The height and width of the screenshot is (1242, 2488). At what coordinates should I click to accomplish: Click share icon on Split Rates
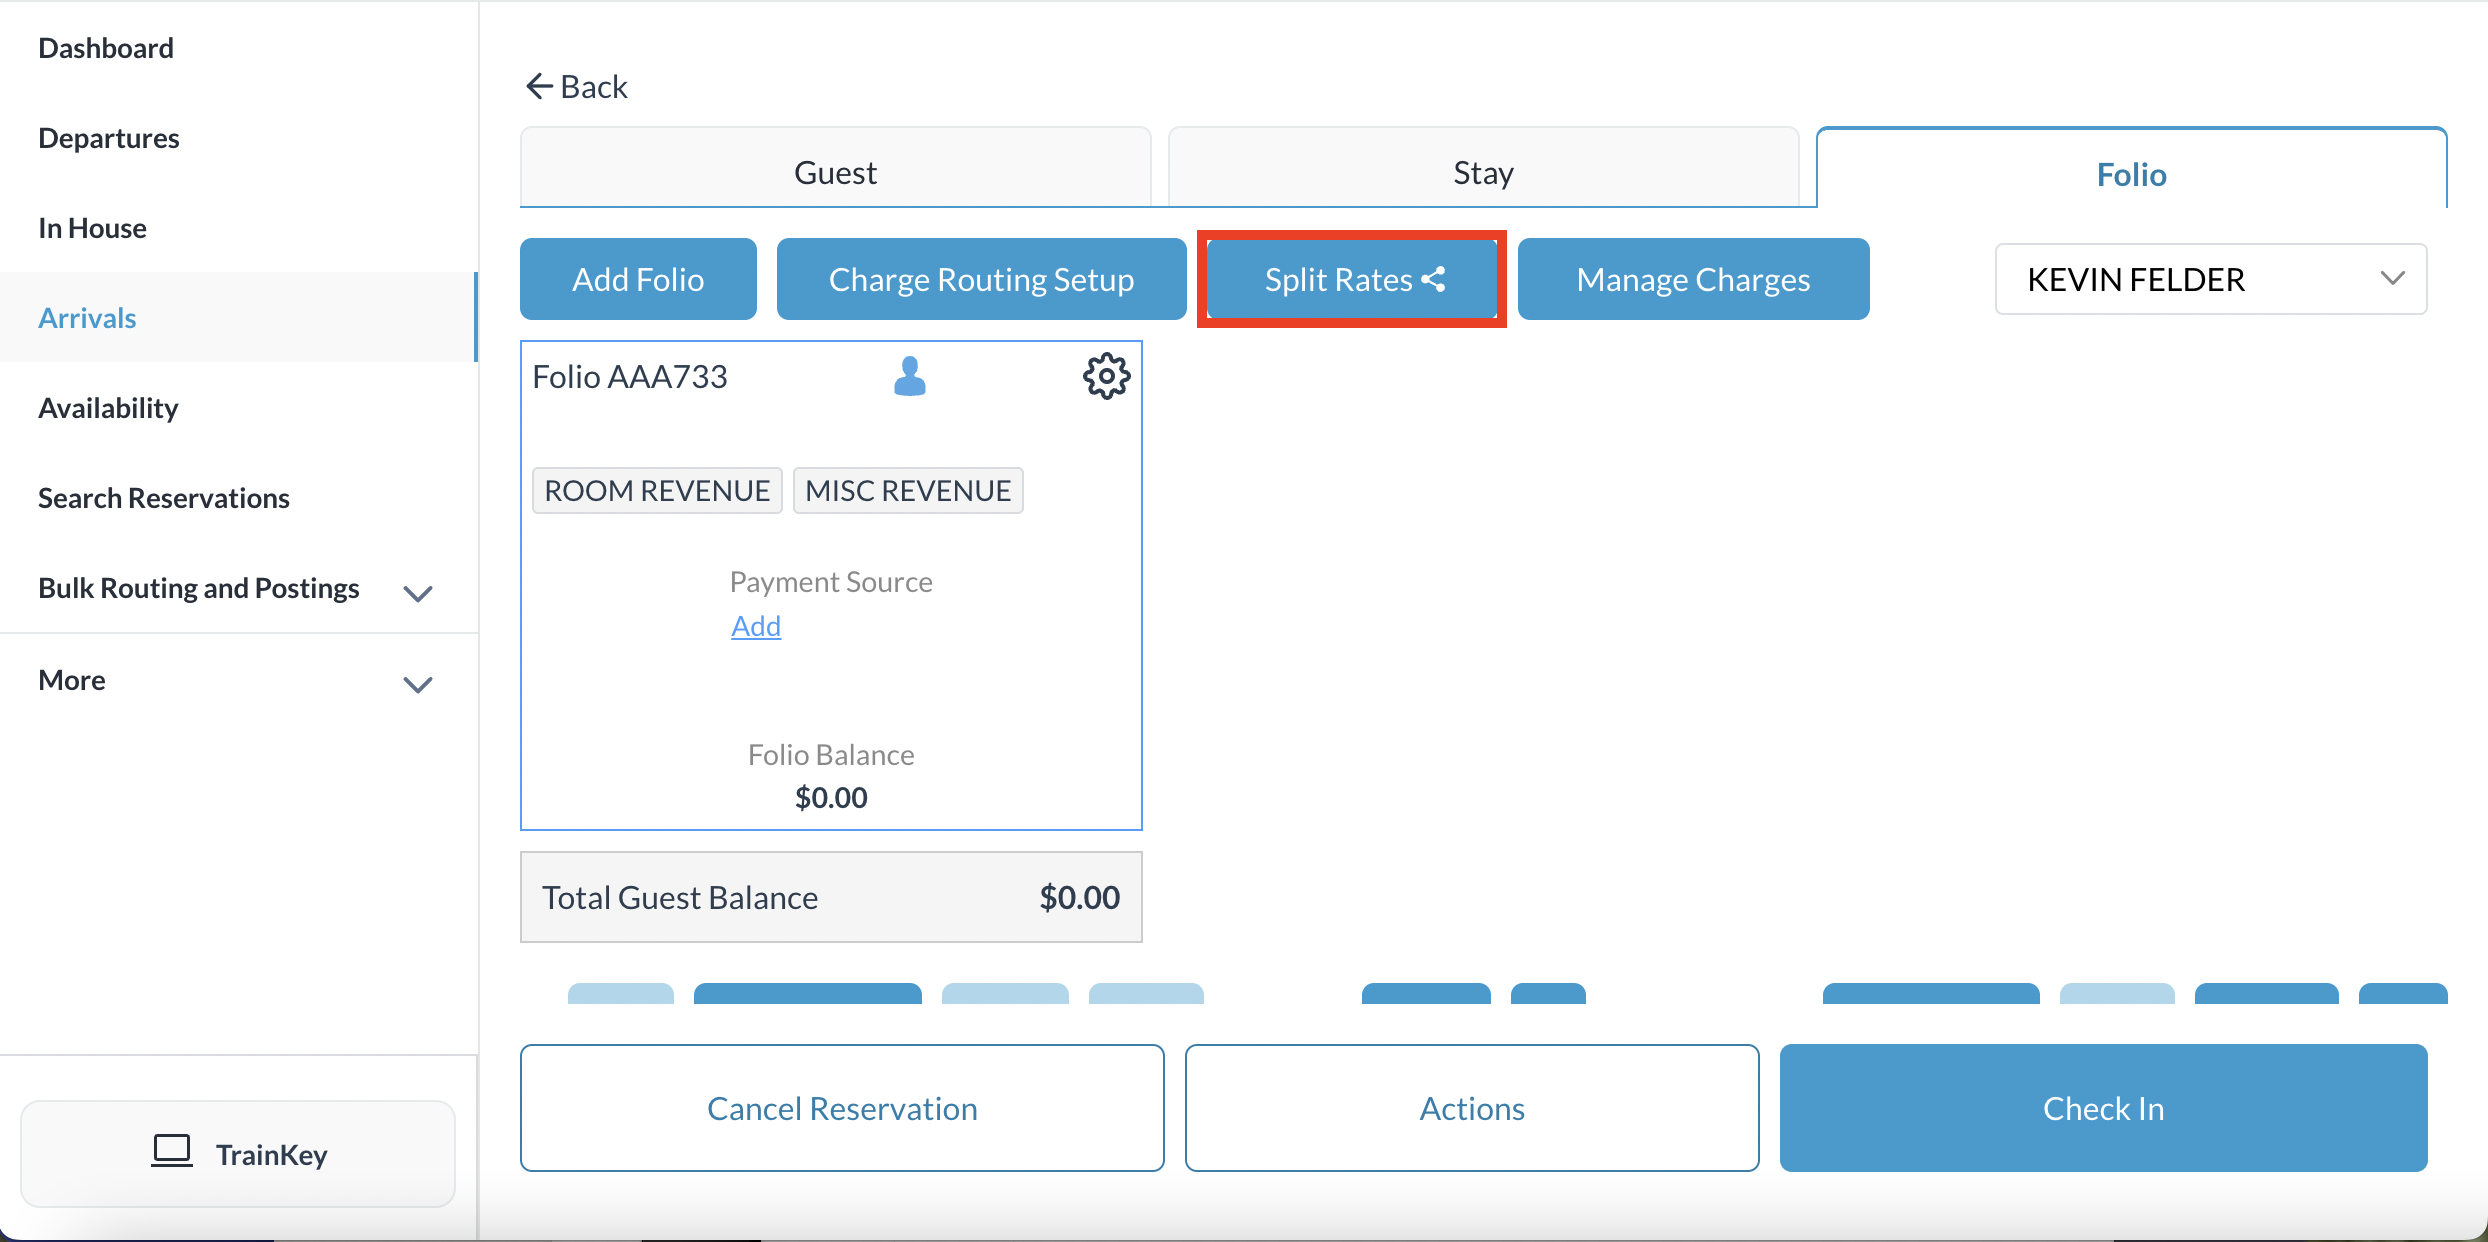pyautogui.click(x=1434, y=280)
